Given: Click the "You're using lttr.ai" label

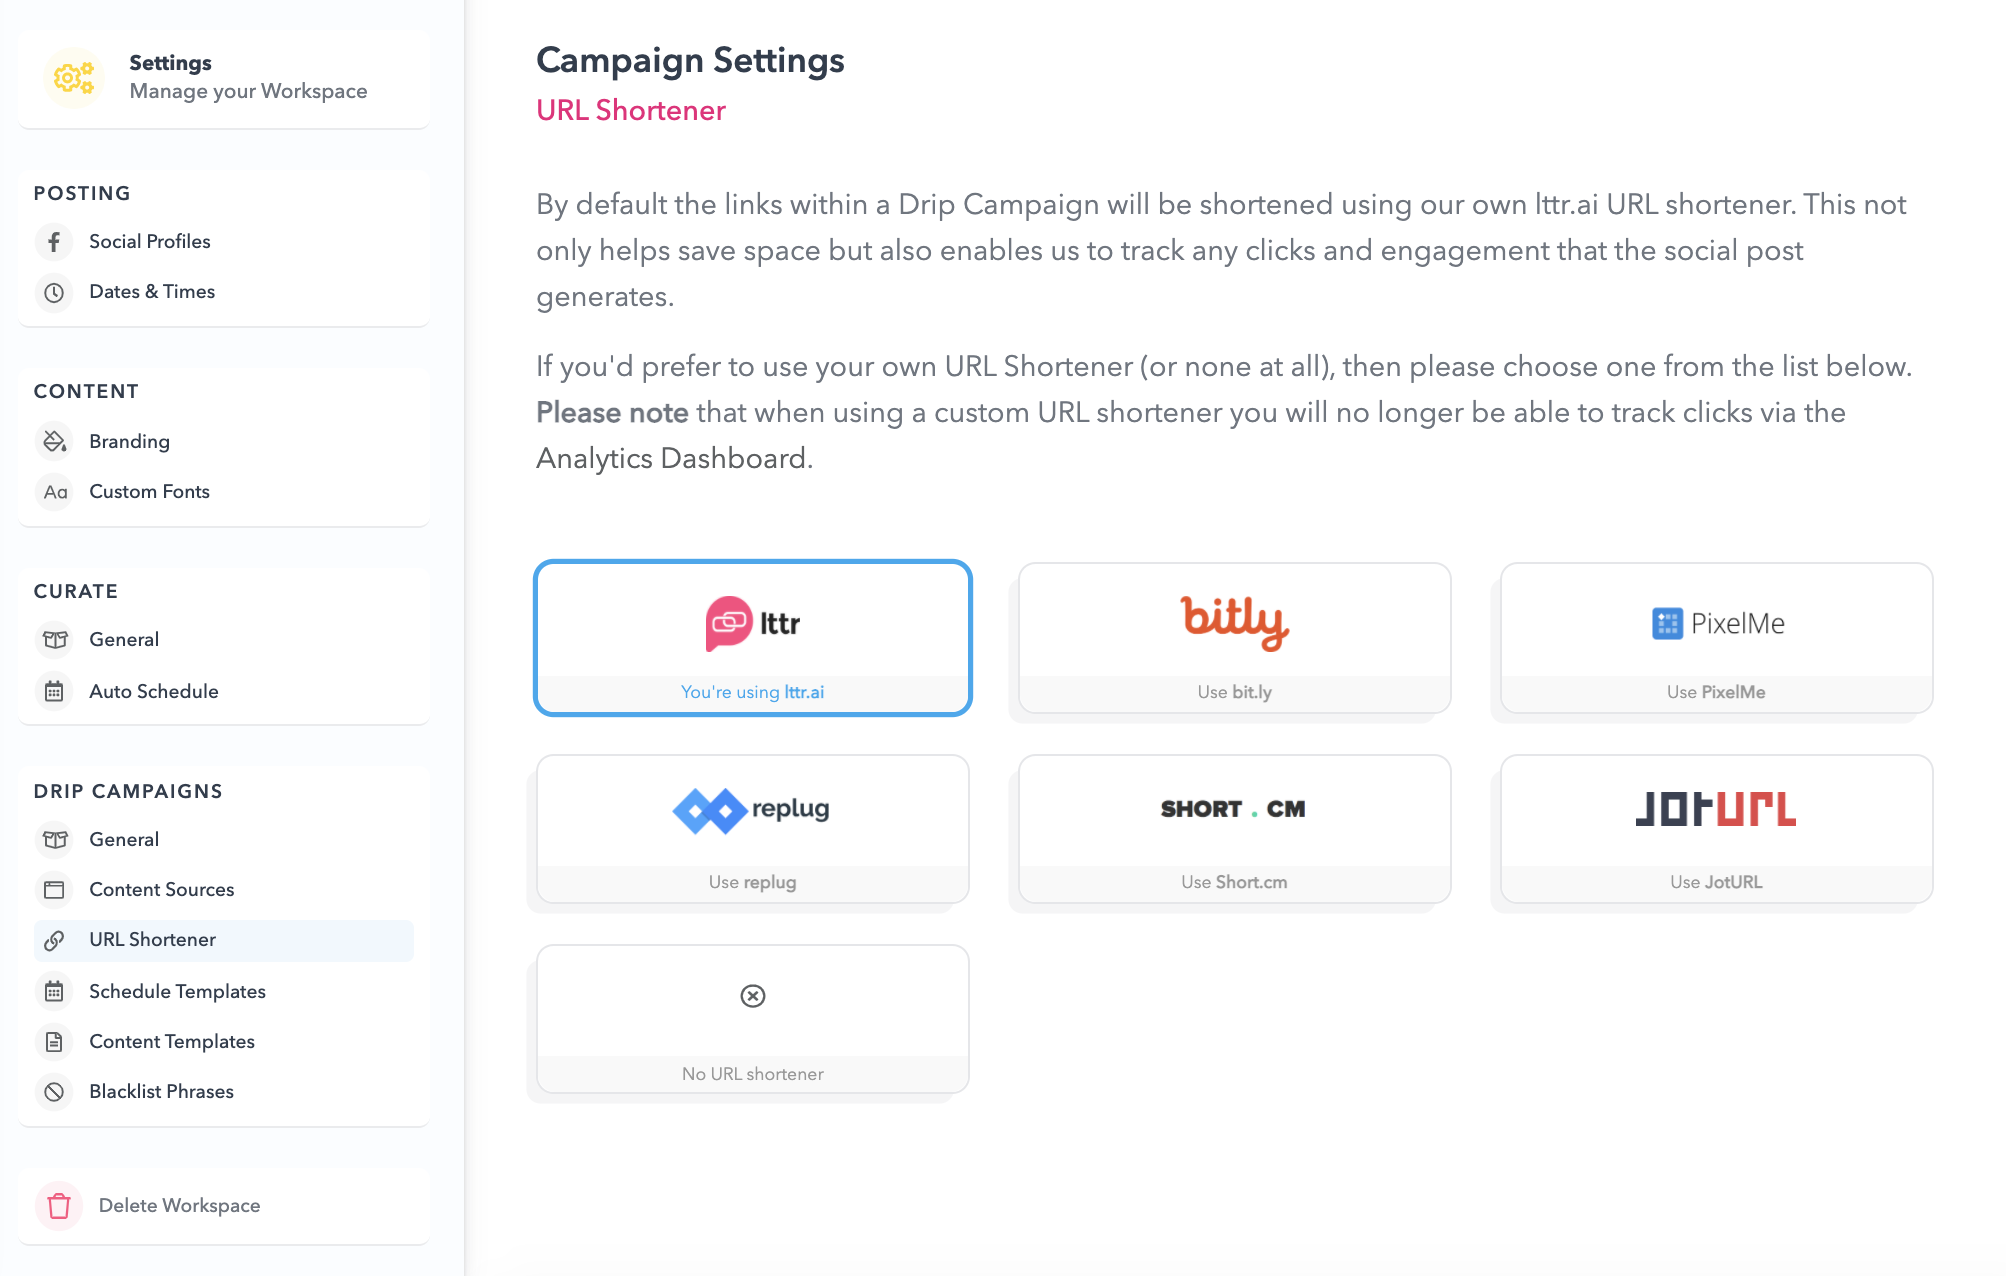Looking at the screenshot, I should click(753, 692).
